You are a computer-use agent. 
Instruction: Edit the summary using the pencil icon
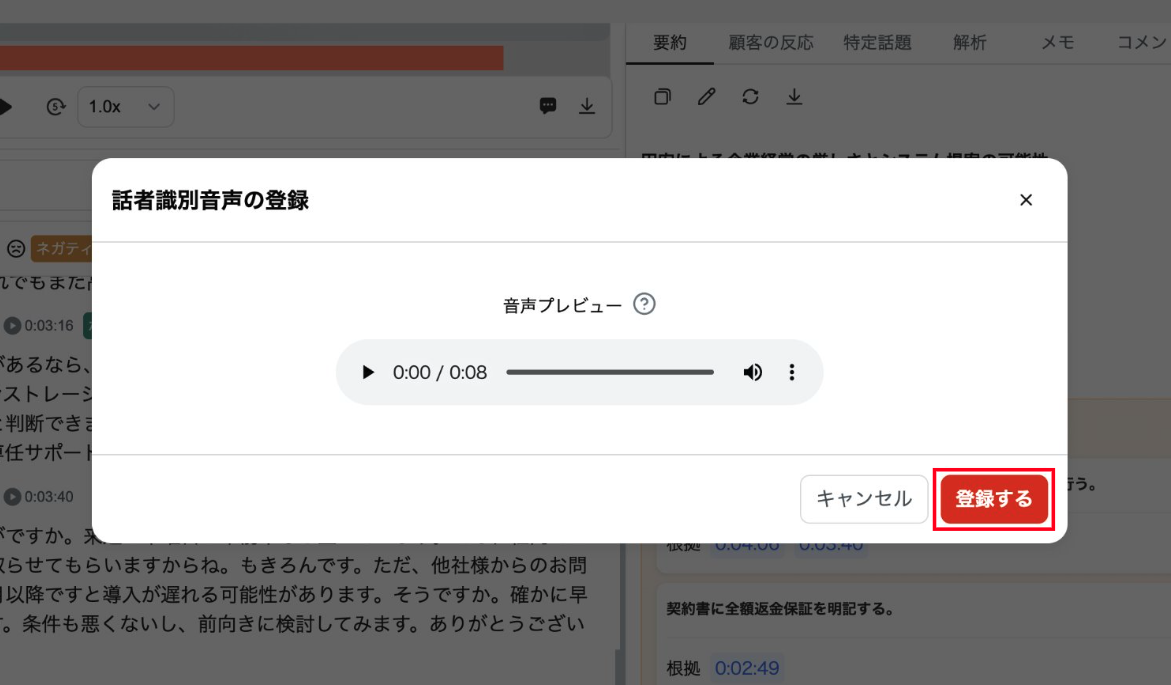click(706, 97)
